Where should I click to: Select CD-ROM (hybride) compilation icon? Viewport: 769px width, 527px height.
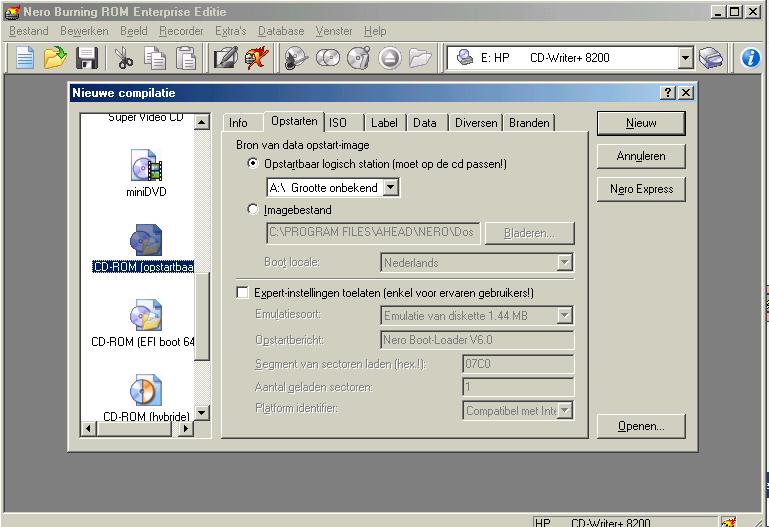[146, 390]
